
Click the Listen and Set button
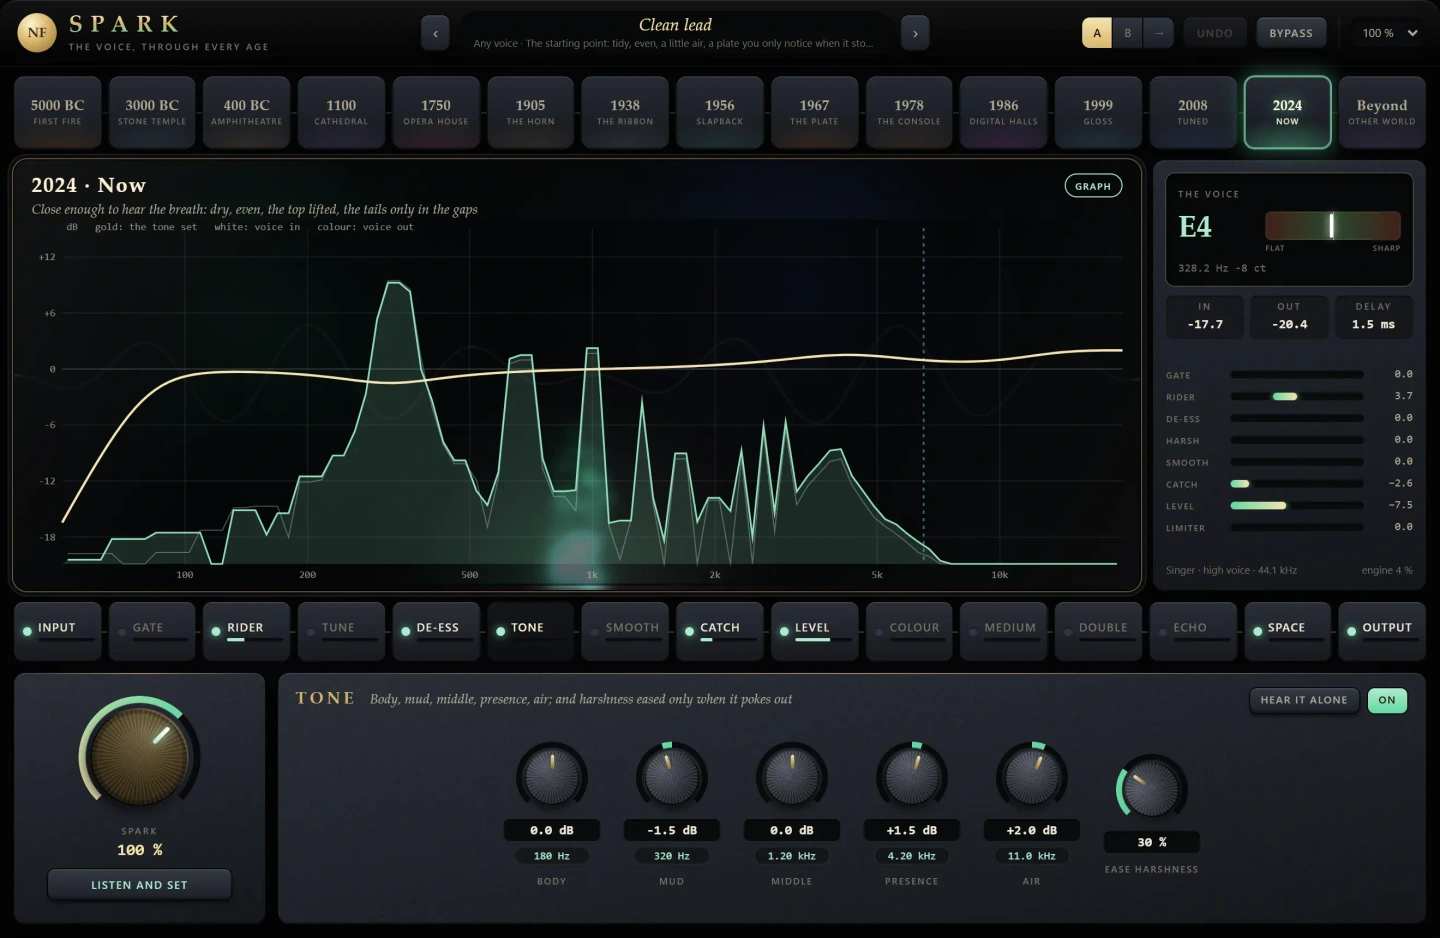[139, 885]
